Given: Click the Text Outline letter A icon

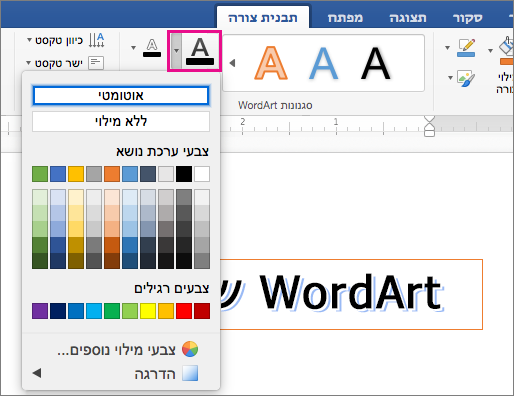Looking at the screenshot, I should (152, 48).
